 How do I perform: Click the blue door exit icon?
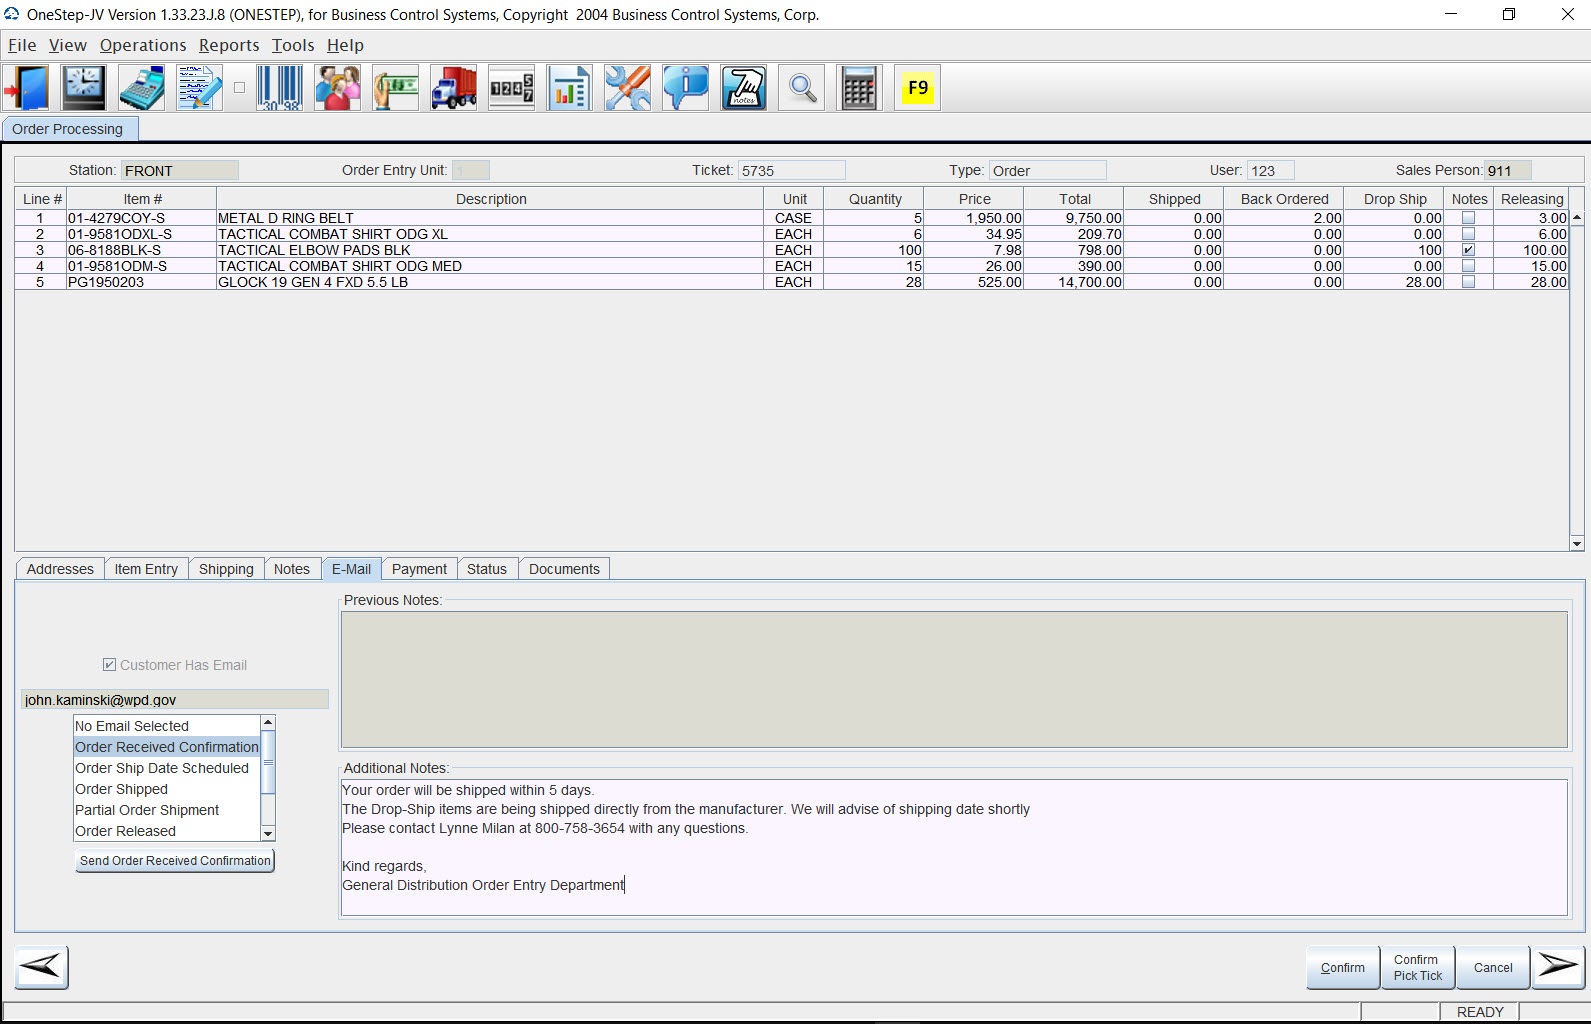(x=27, y=88)
